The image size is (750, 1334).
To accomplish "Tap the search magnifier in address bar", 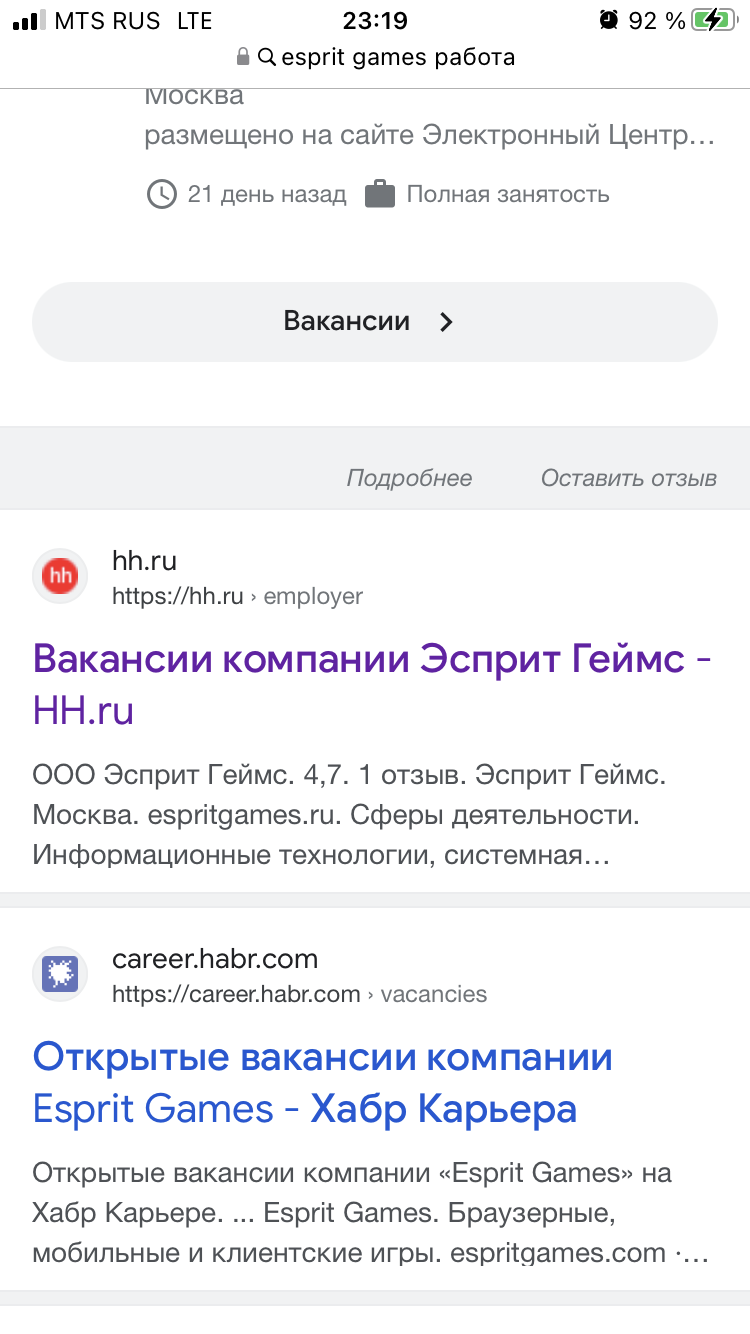I will (x=267, y=58).
